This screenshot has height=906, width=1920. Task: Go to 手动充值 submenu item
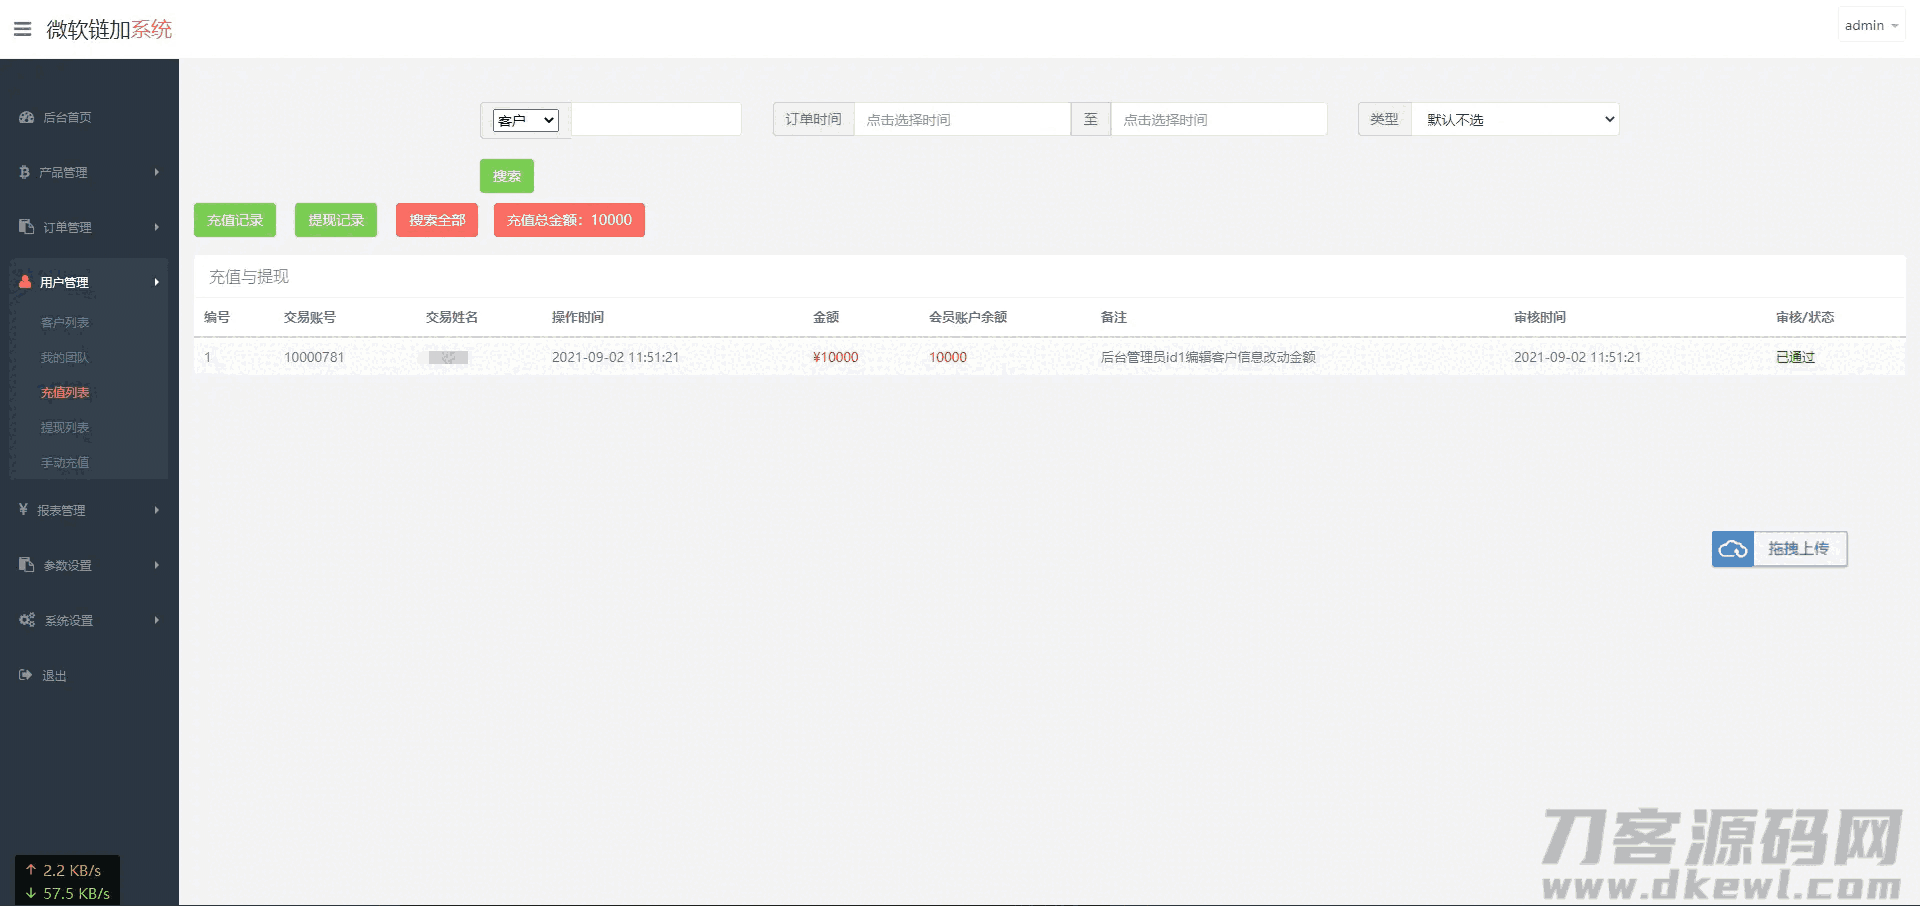click(x=65, y=462)
